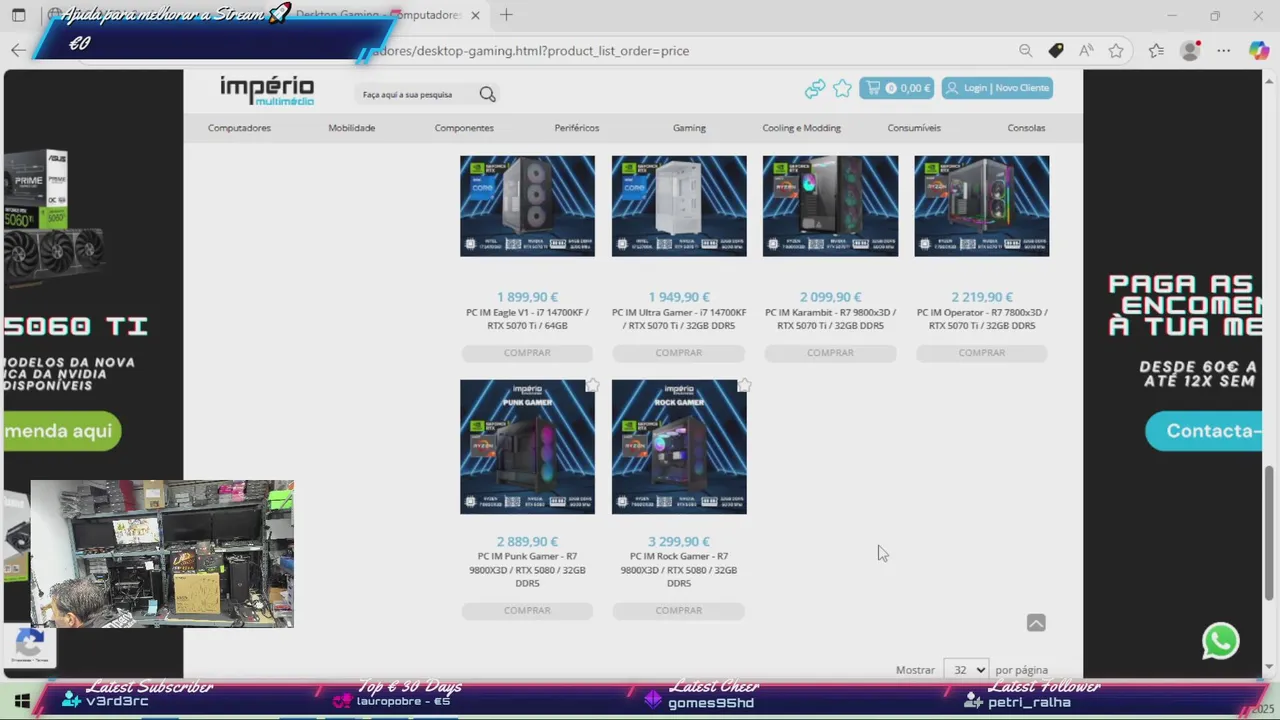Click the site search input field
The height and width of the screenshot is (720, 1280).
pyautogui.click(x=416, y=94)
